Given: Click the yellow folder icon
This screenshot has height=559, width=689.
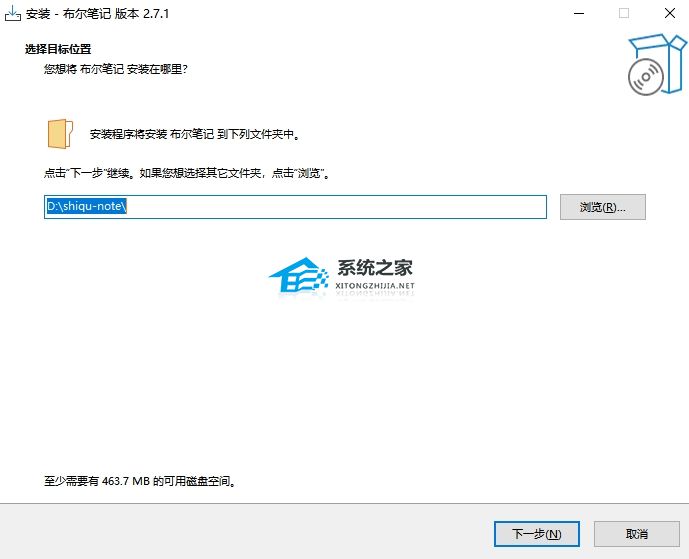Looking at the screenshot, I should pyautogui.click(x=60, y=134).
